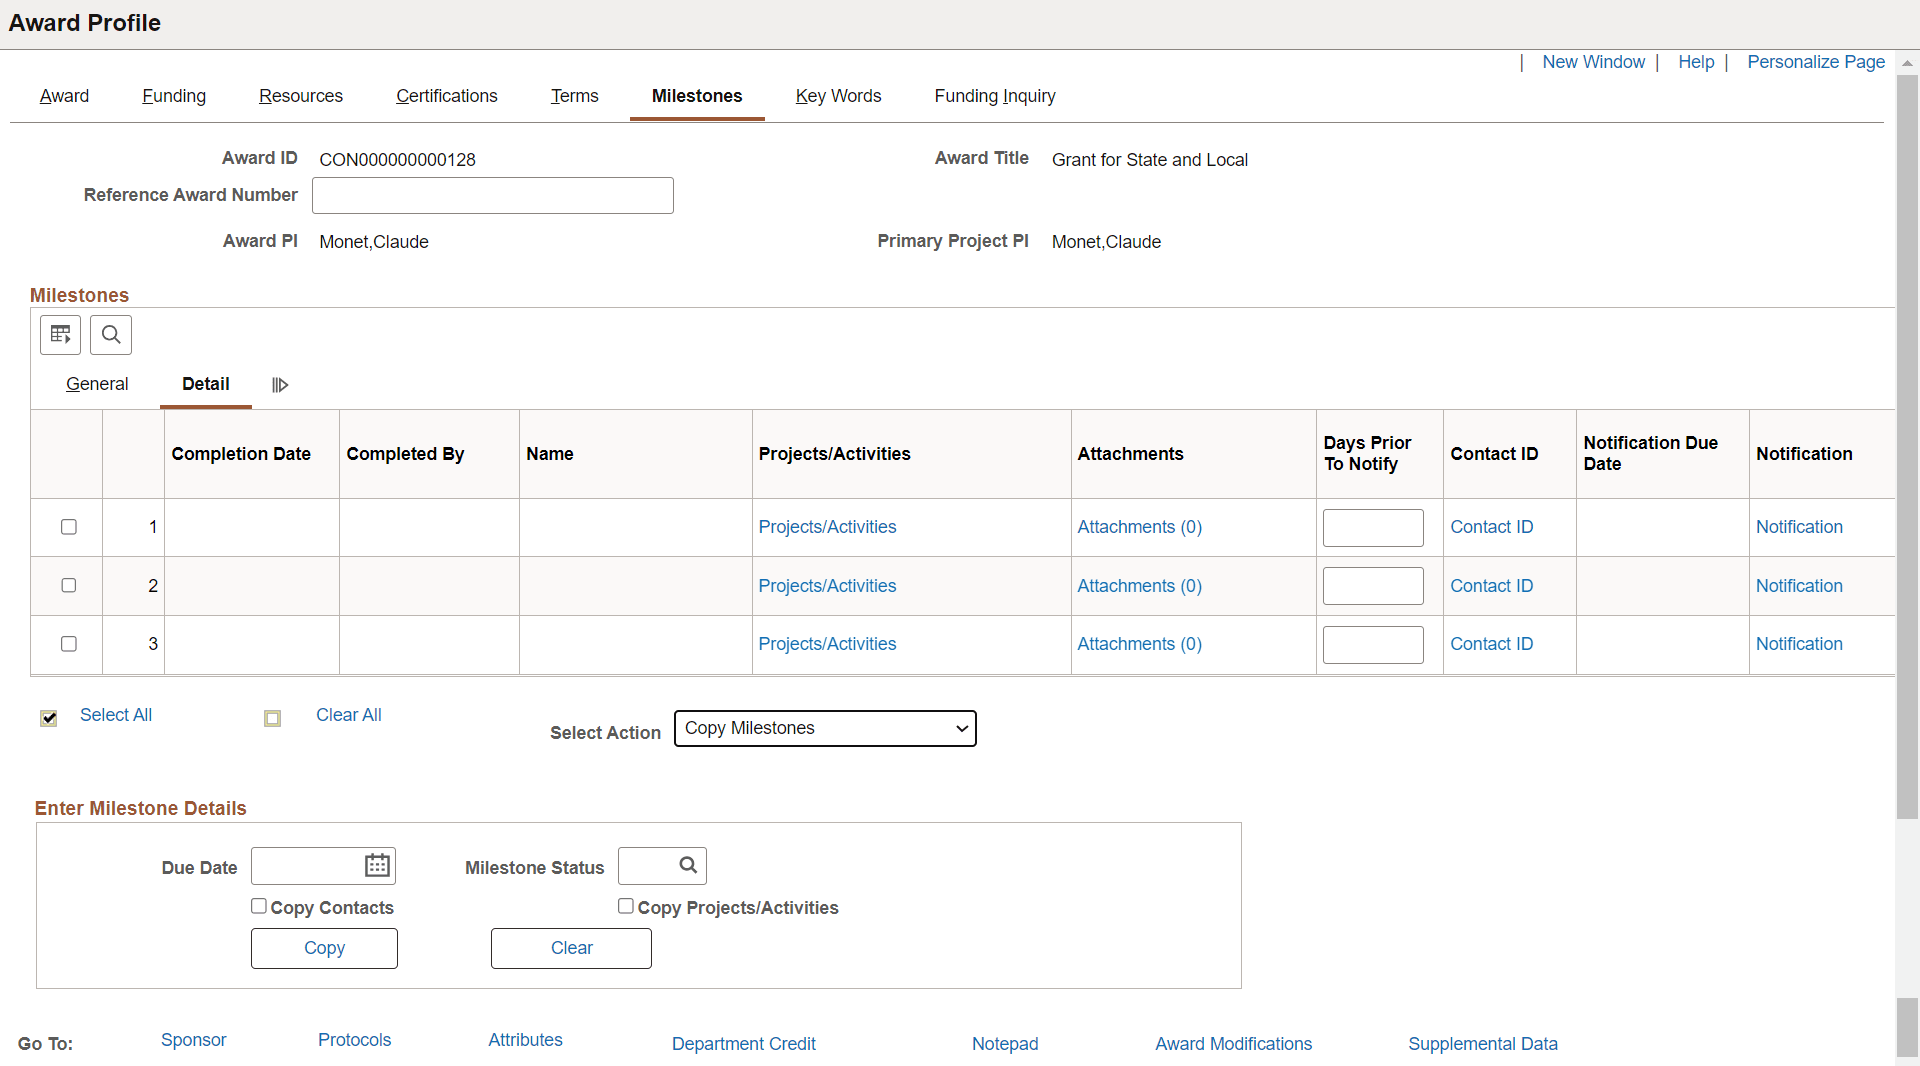Screen dimensions: 1920x1066
Task: Open the Milestone Status lookup
Action: 688,865
